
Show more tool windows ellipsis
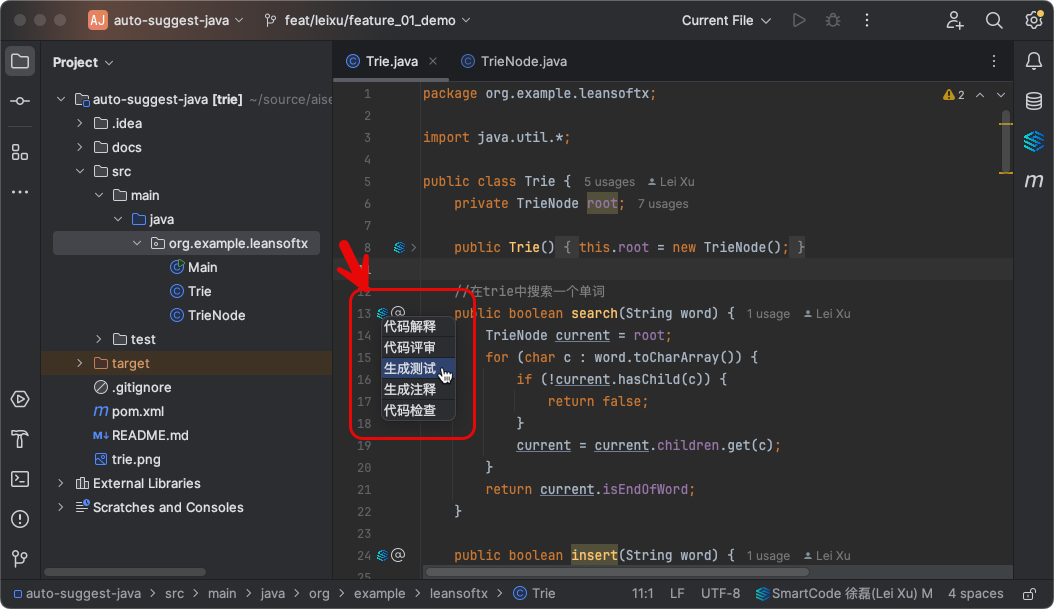point(20,192)
